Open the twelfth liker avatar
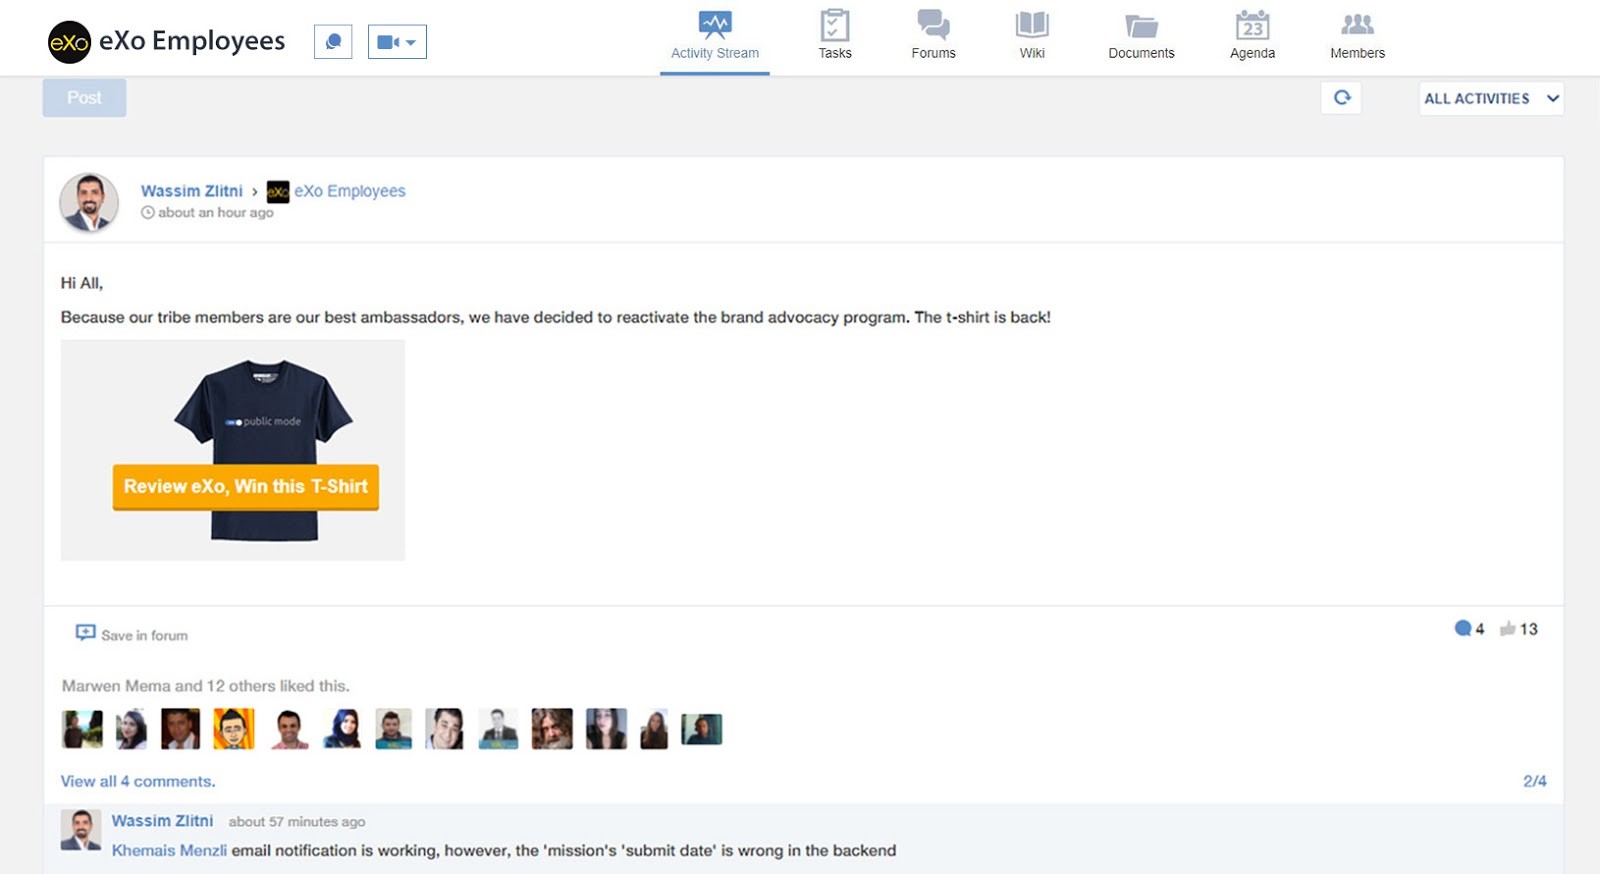Viewport: 1600px width, 874px height. [654, 729]
